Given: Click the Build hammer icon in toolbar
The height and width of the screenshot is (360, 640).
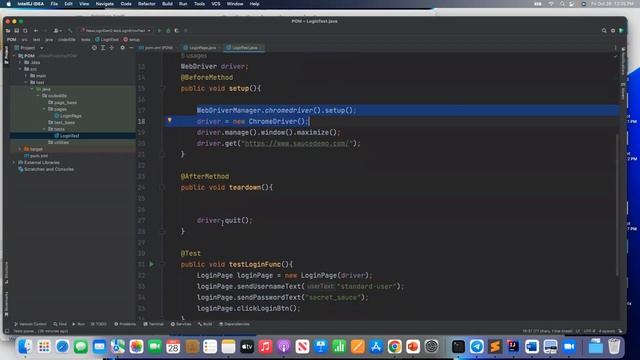Looking at the screenshot, I should tap(70, 31).
